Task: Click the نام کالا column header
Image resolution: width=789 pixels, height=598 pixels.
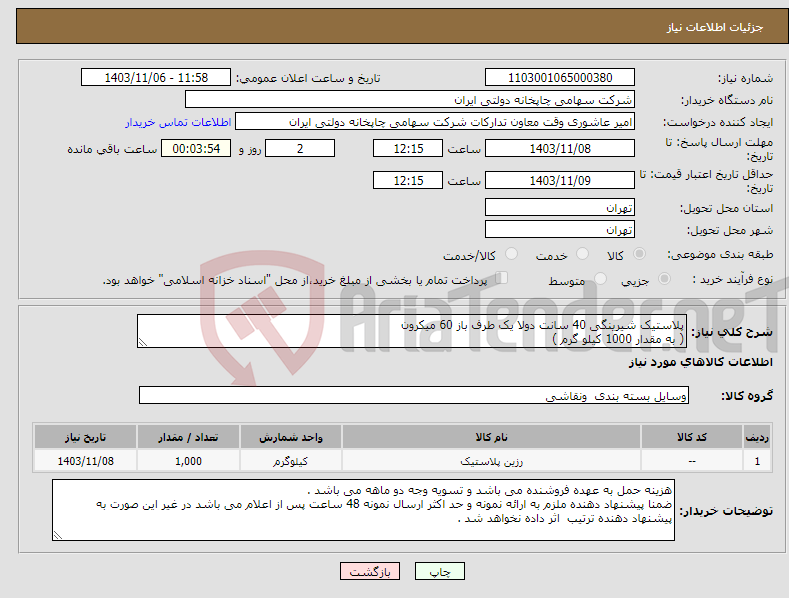Action: click(x=491, y=437)
